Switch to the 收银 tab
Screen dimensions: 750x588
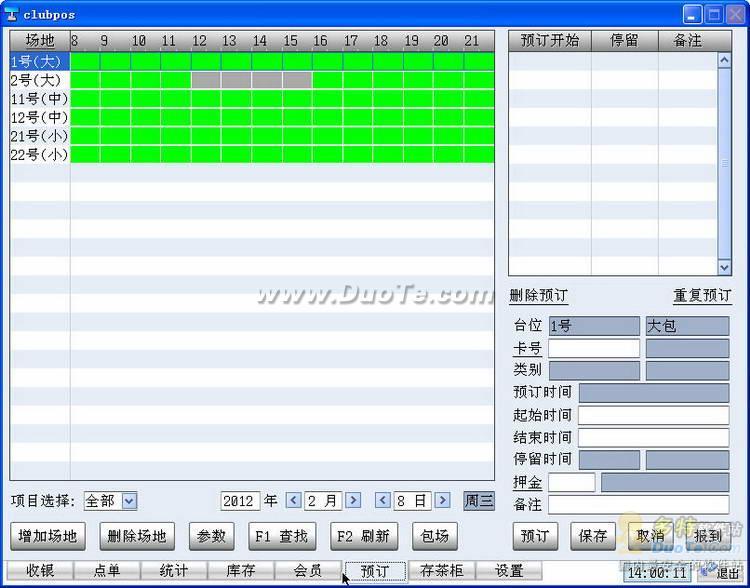click(x=40, y=571)
